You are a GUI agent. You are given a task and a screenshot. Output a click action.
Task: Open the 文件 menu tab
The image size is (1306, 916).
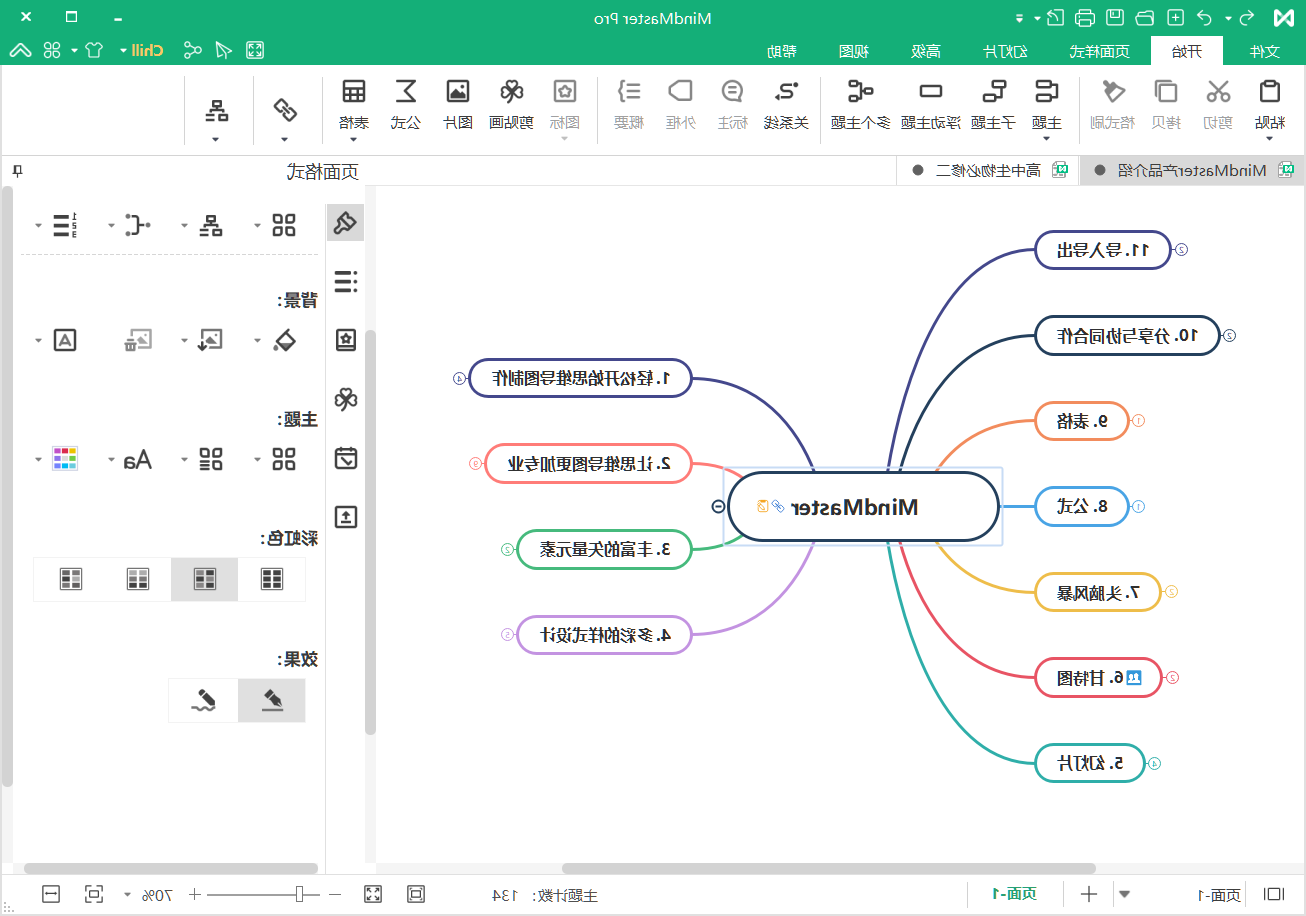1266,51
